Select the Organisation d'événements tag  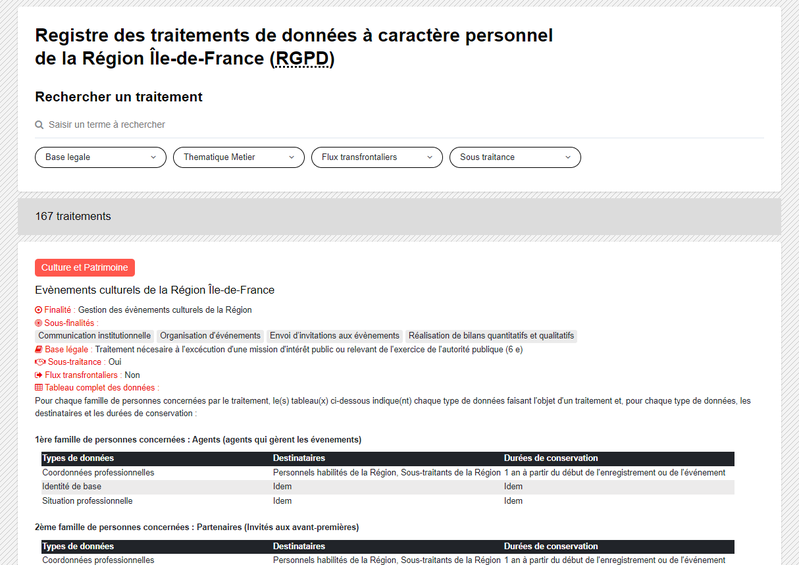coord(210,336)
